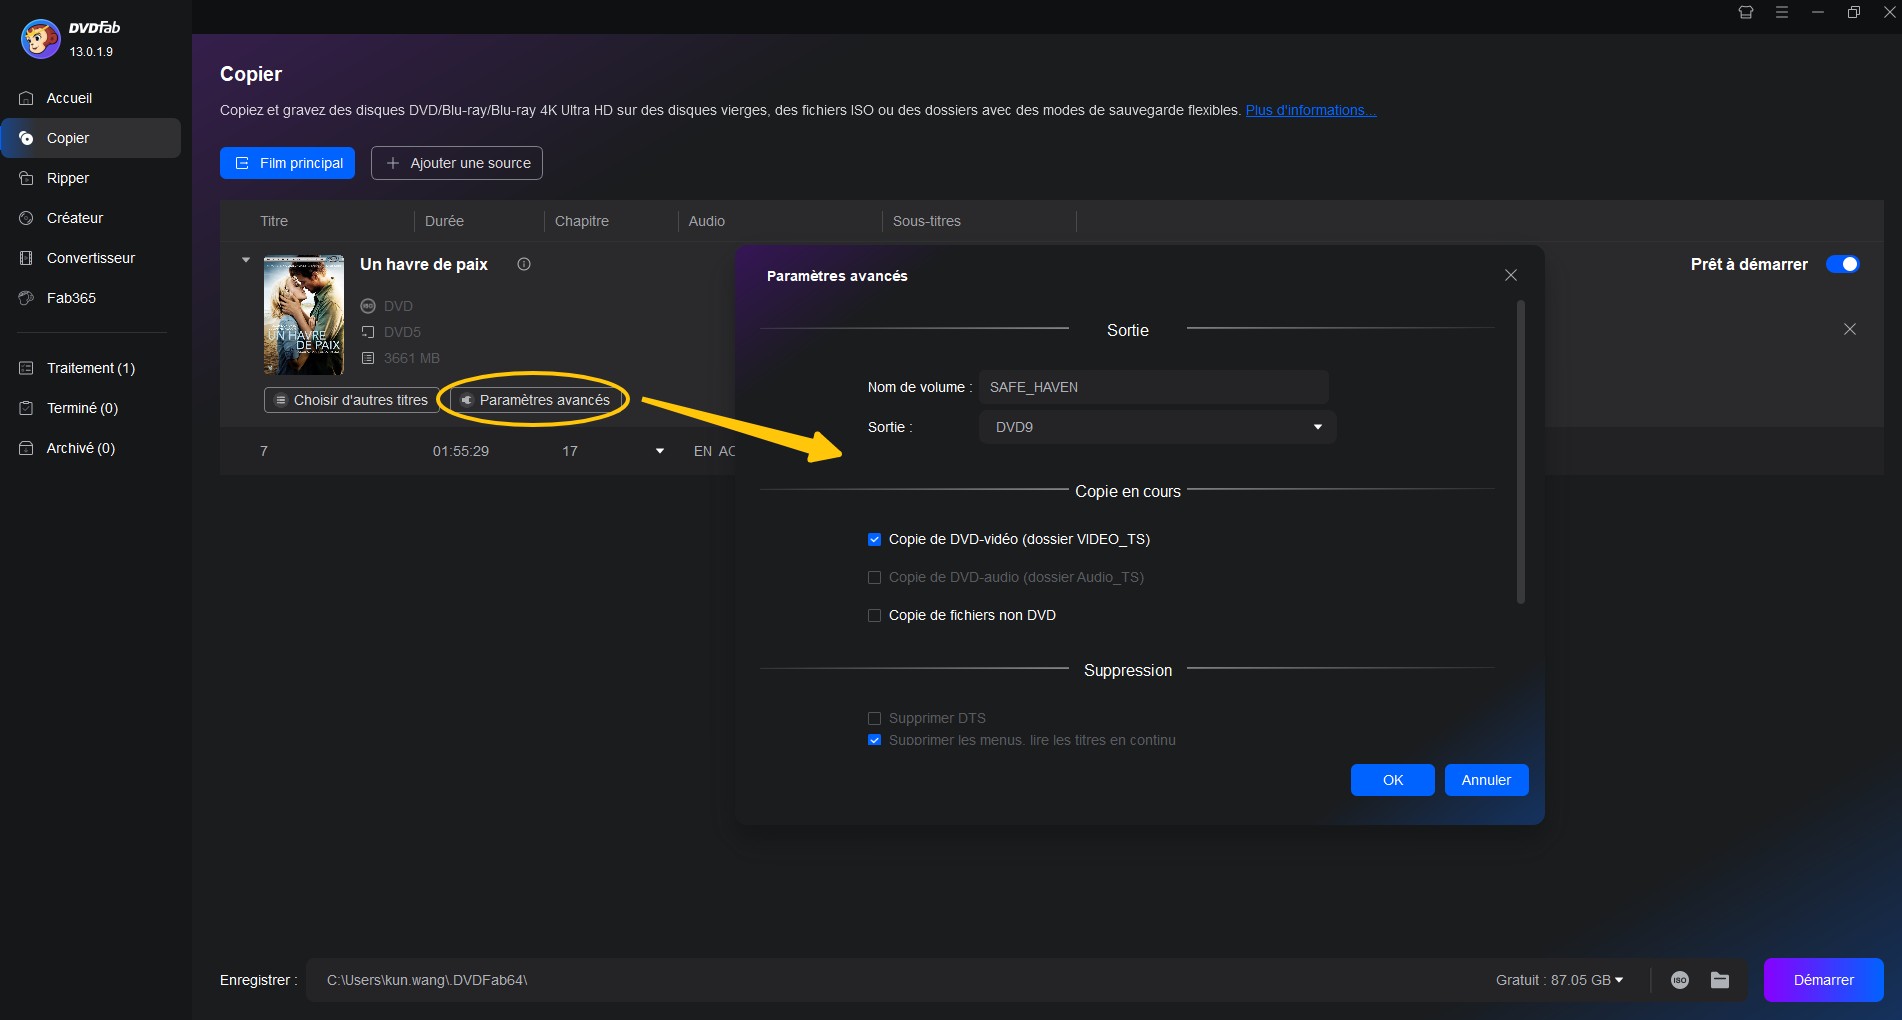Click Annuler in the dialog

(x=1486, y=780)
